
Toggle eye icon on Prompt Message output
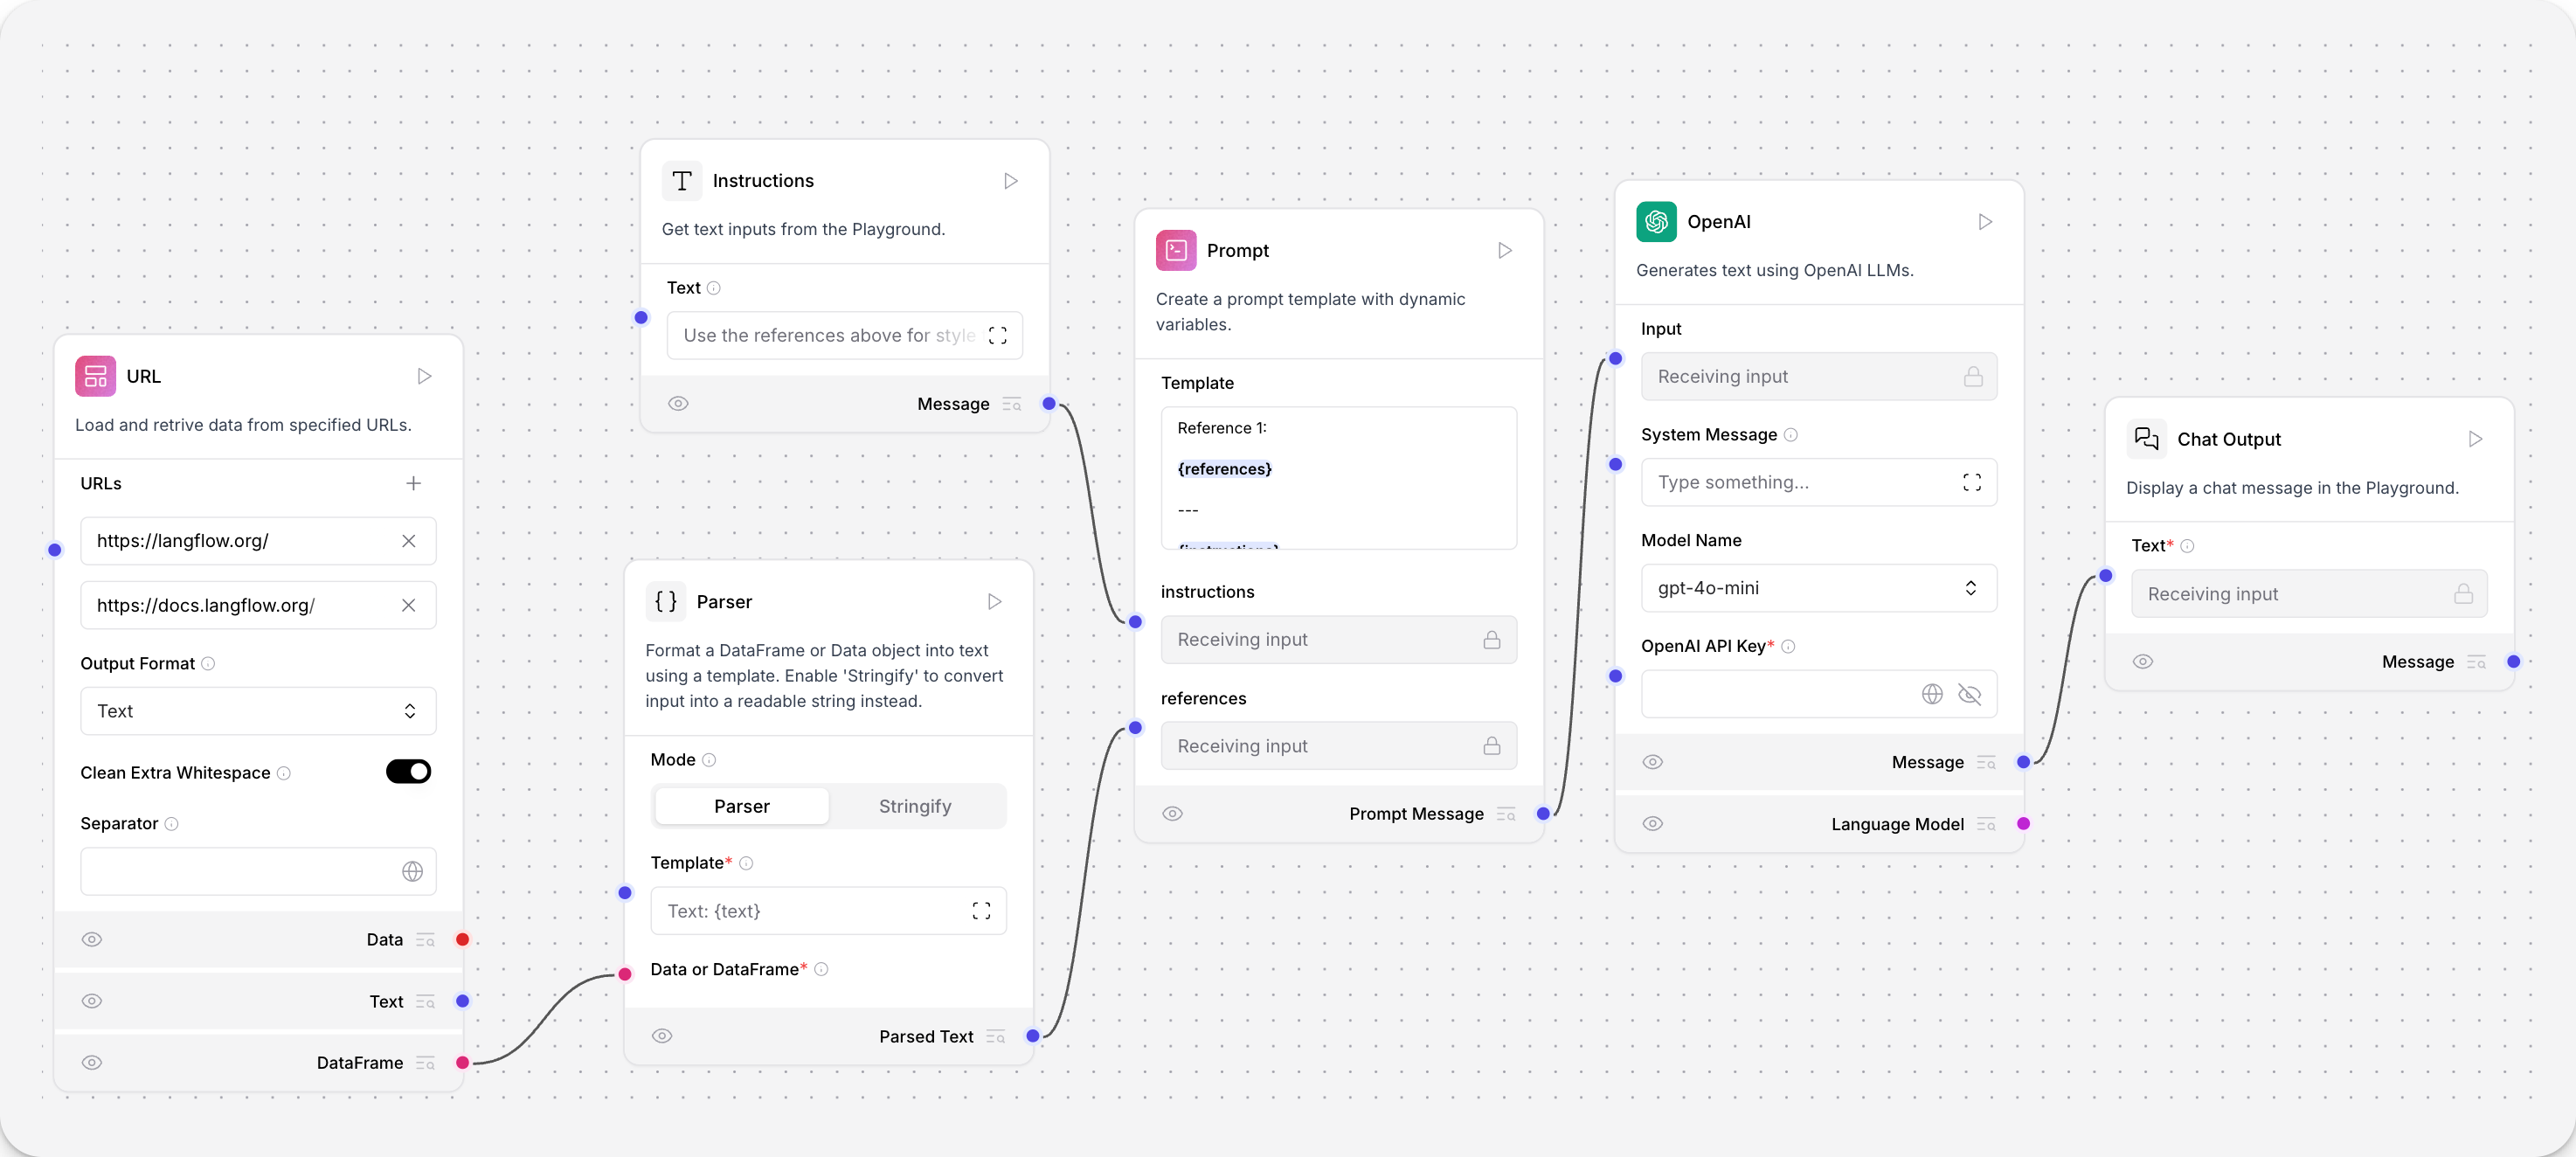pos(1172,814)
